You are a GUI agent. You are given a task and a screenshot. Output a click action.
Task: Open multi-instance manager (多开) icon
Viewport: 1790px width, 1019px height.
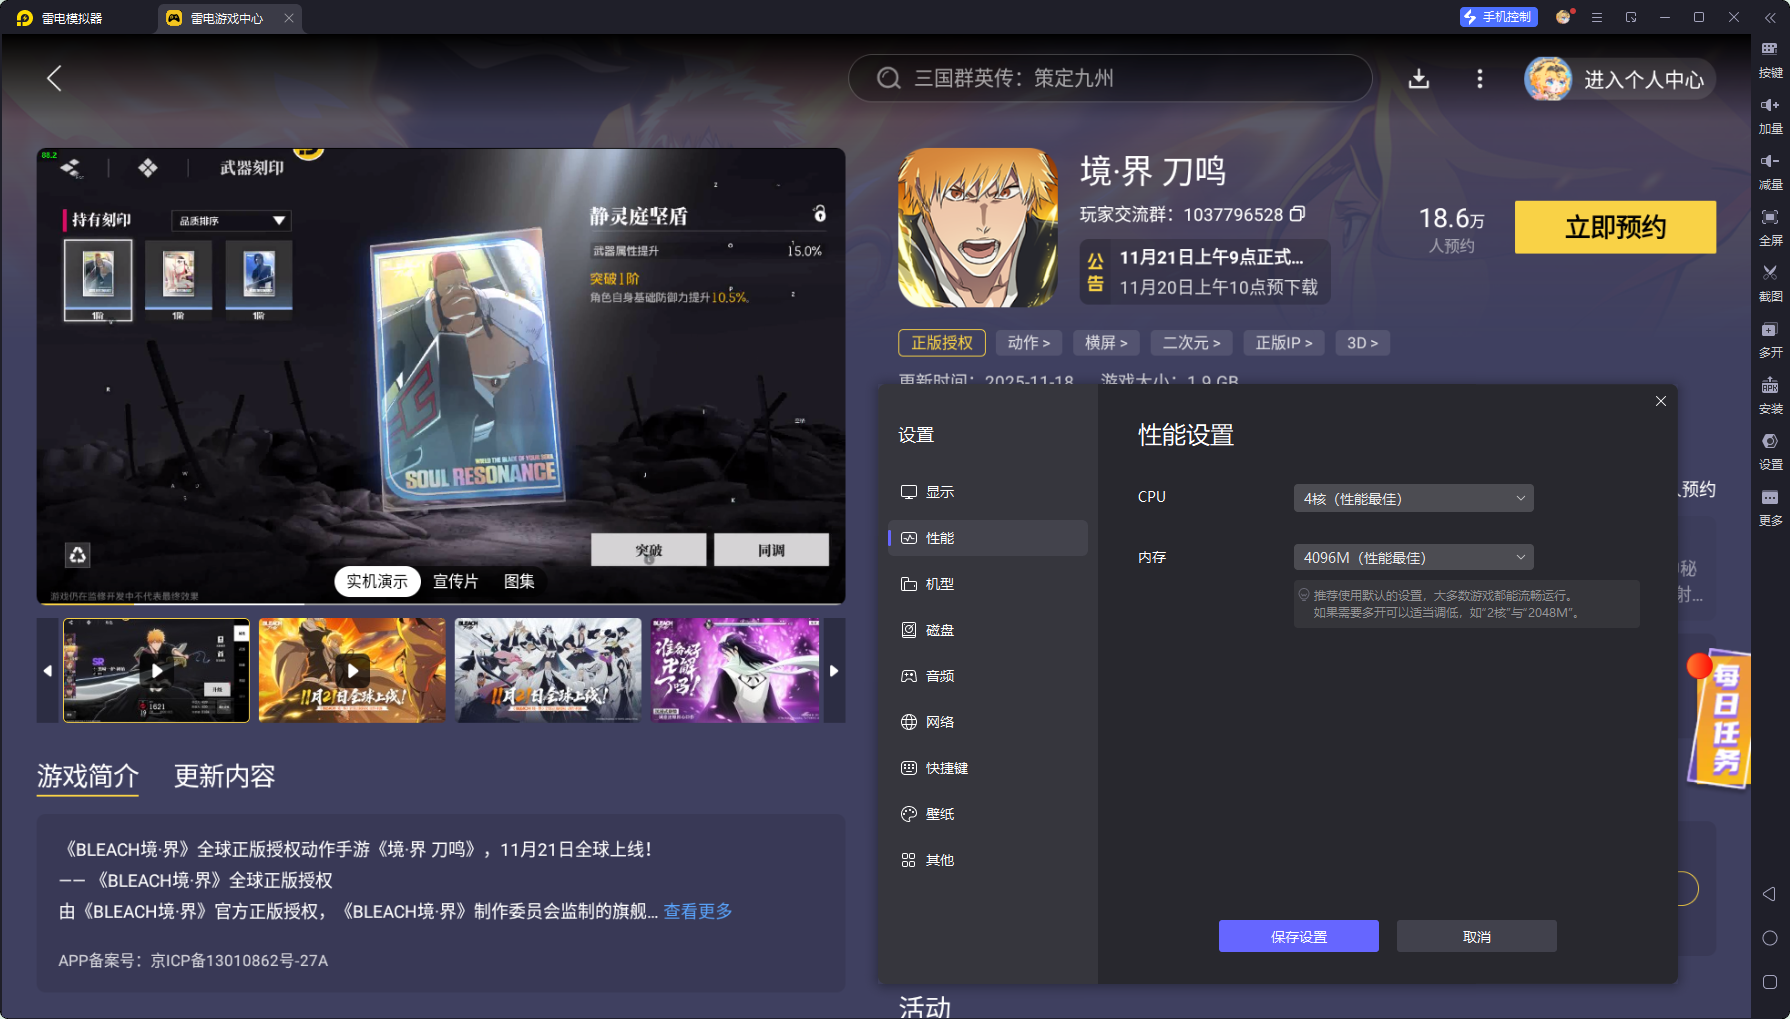tap(1770, 337)
